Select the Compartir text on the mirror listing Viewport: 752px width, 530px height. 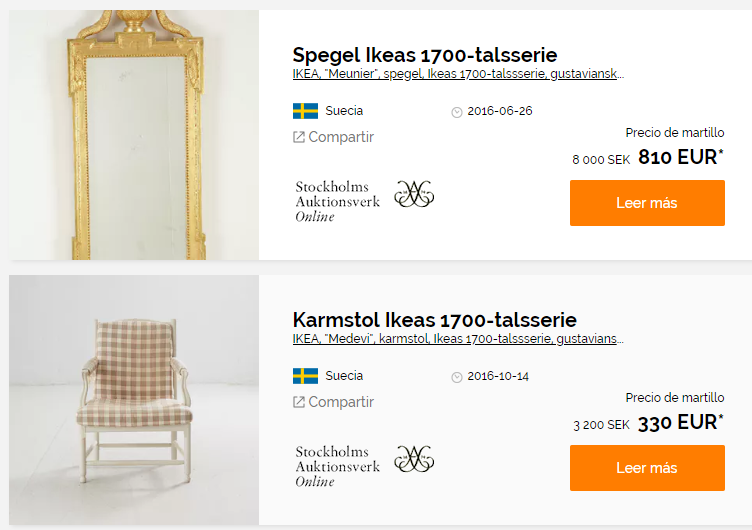click(341, 137)
